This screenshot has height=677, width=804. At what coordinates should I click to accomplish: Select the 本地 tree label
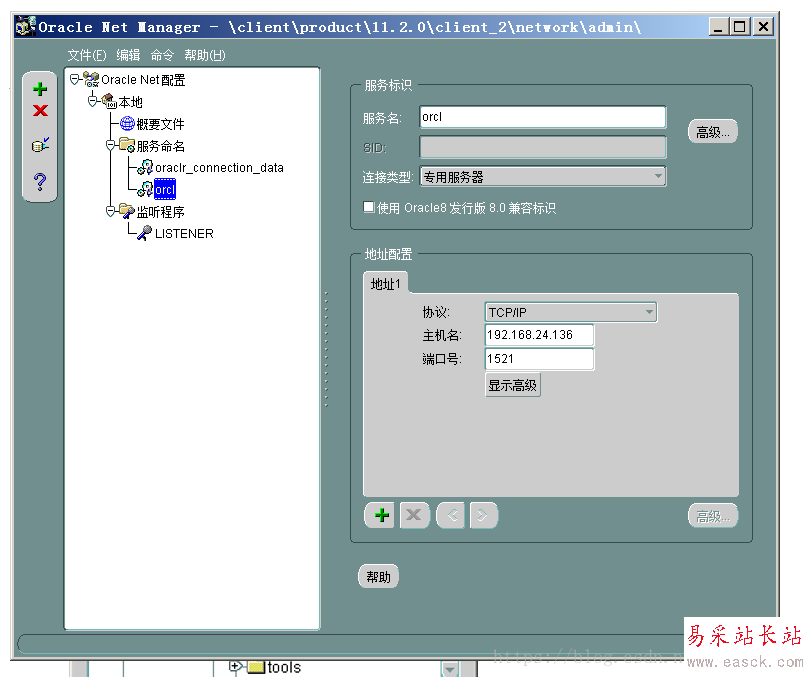(131, 102)
